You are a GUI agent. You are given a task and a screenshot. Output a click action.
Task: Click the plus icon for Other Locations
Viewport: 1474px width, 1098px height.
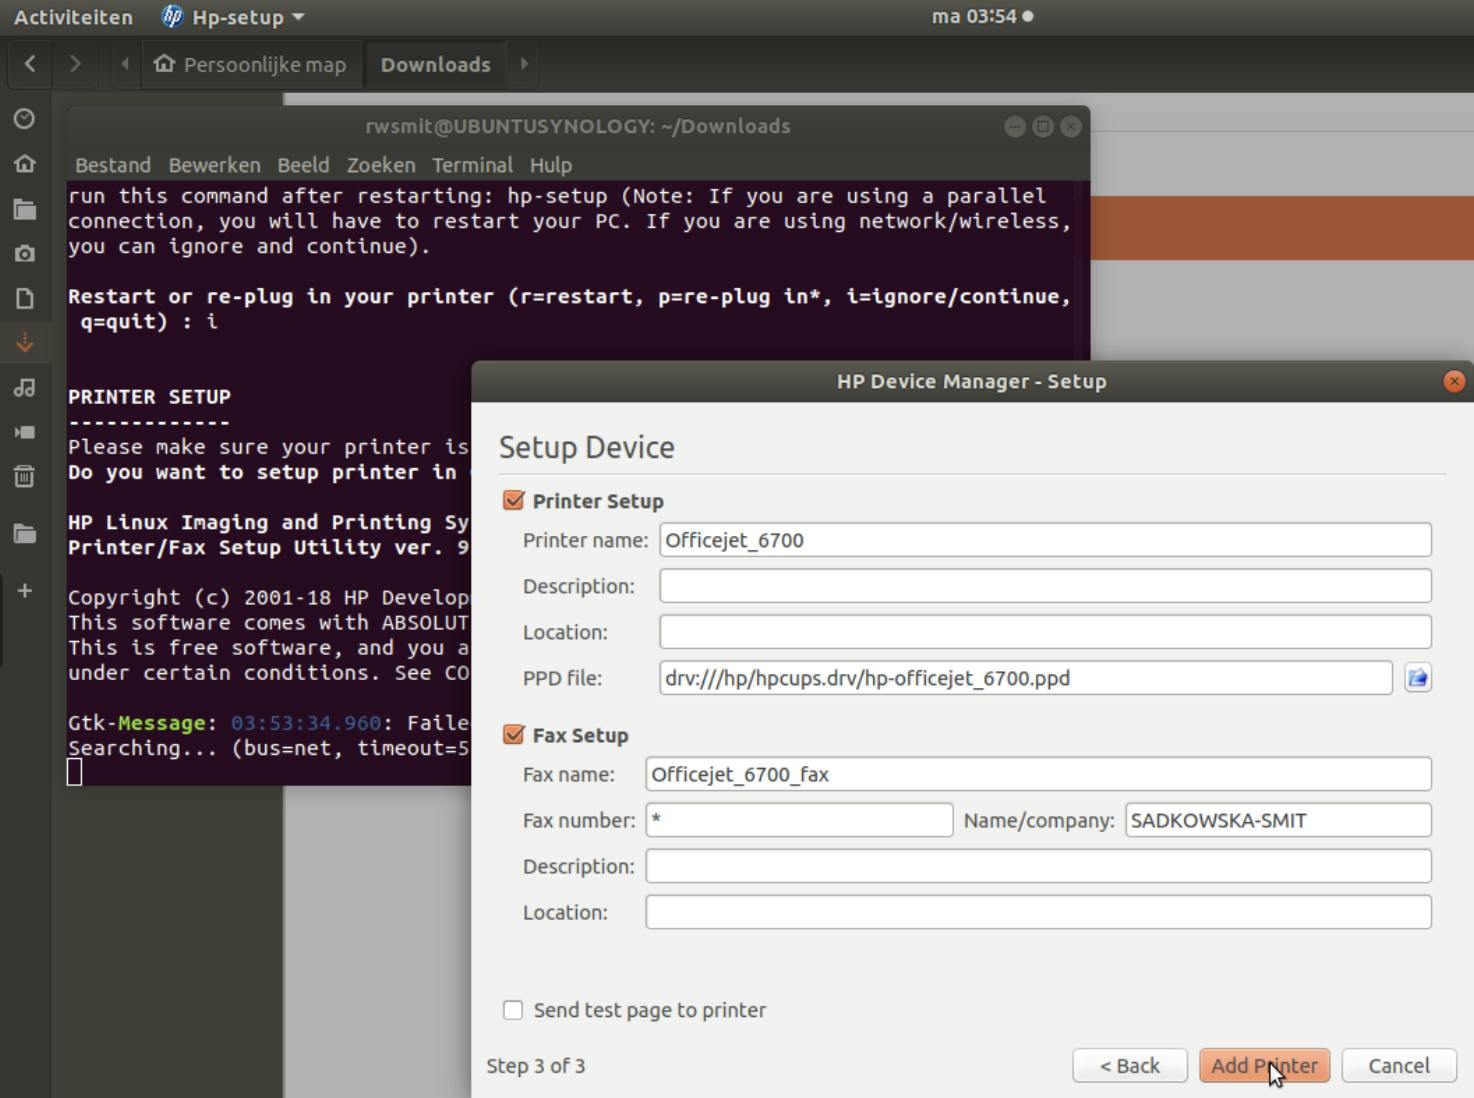point(25,591)
